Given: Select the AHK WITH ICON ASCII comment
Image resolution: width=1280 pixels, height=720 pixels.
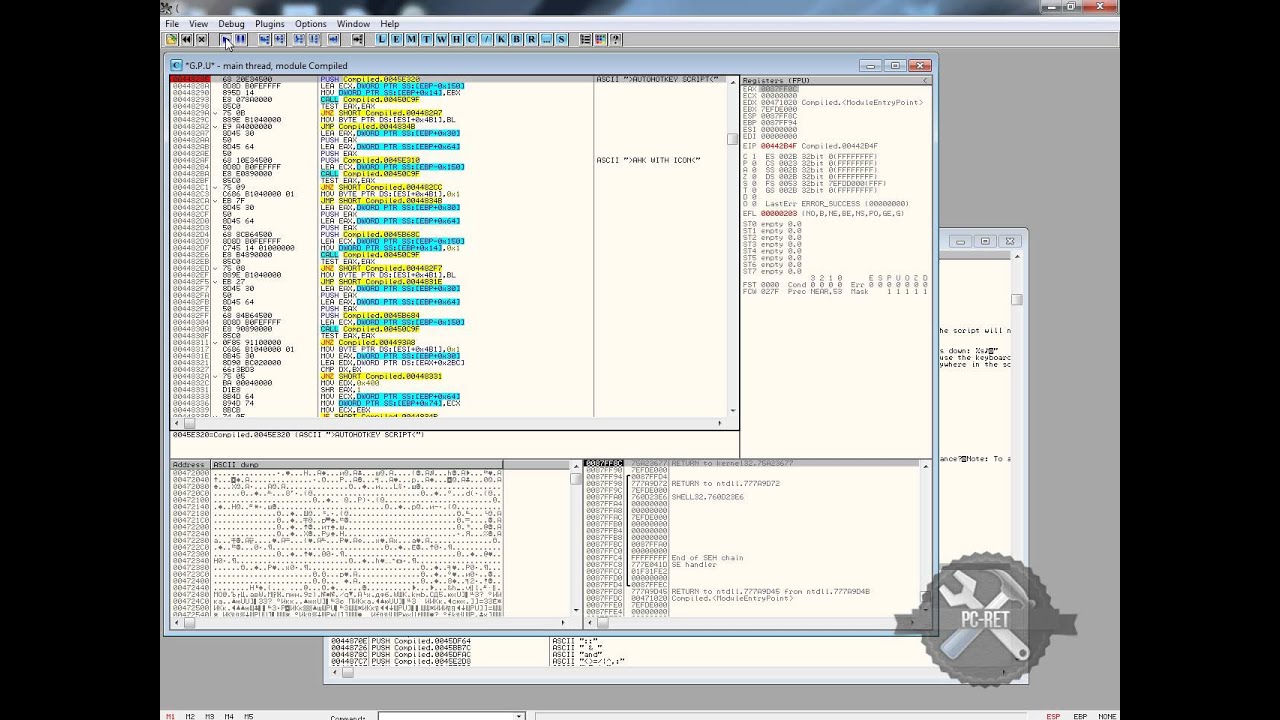Looking at the screenshot, I should (x=649, y=160).
